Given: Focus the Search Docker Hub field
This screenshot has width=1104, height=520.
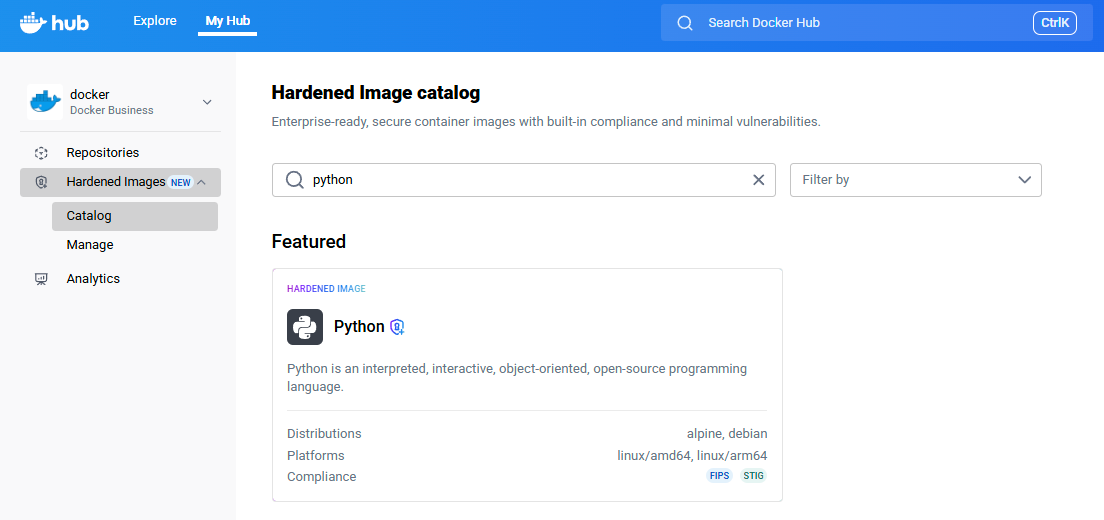Looking at the screenshot, I should point(860,23).
